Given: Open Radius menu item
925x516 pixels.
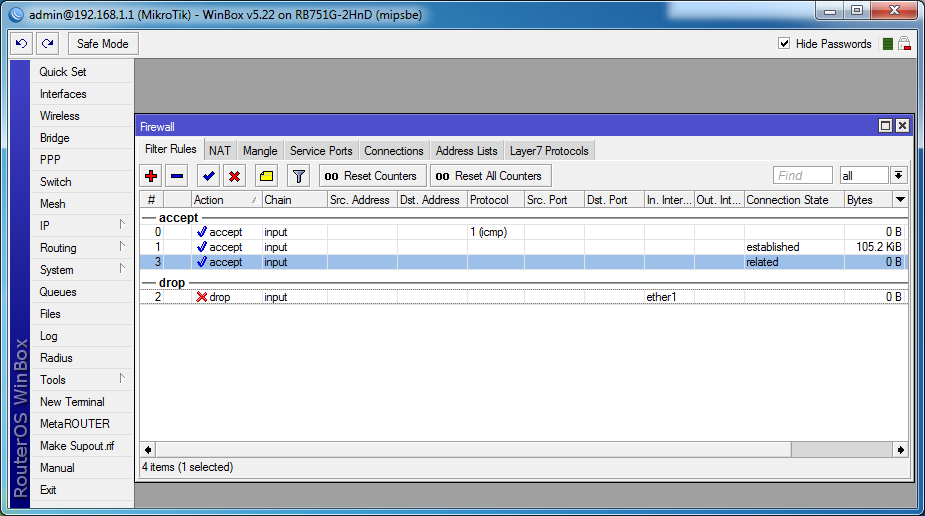Looking at the screenshot, I should tap(56, 358).
